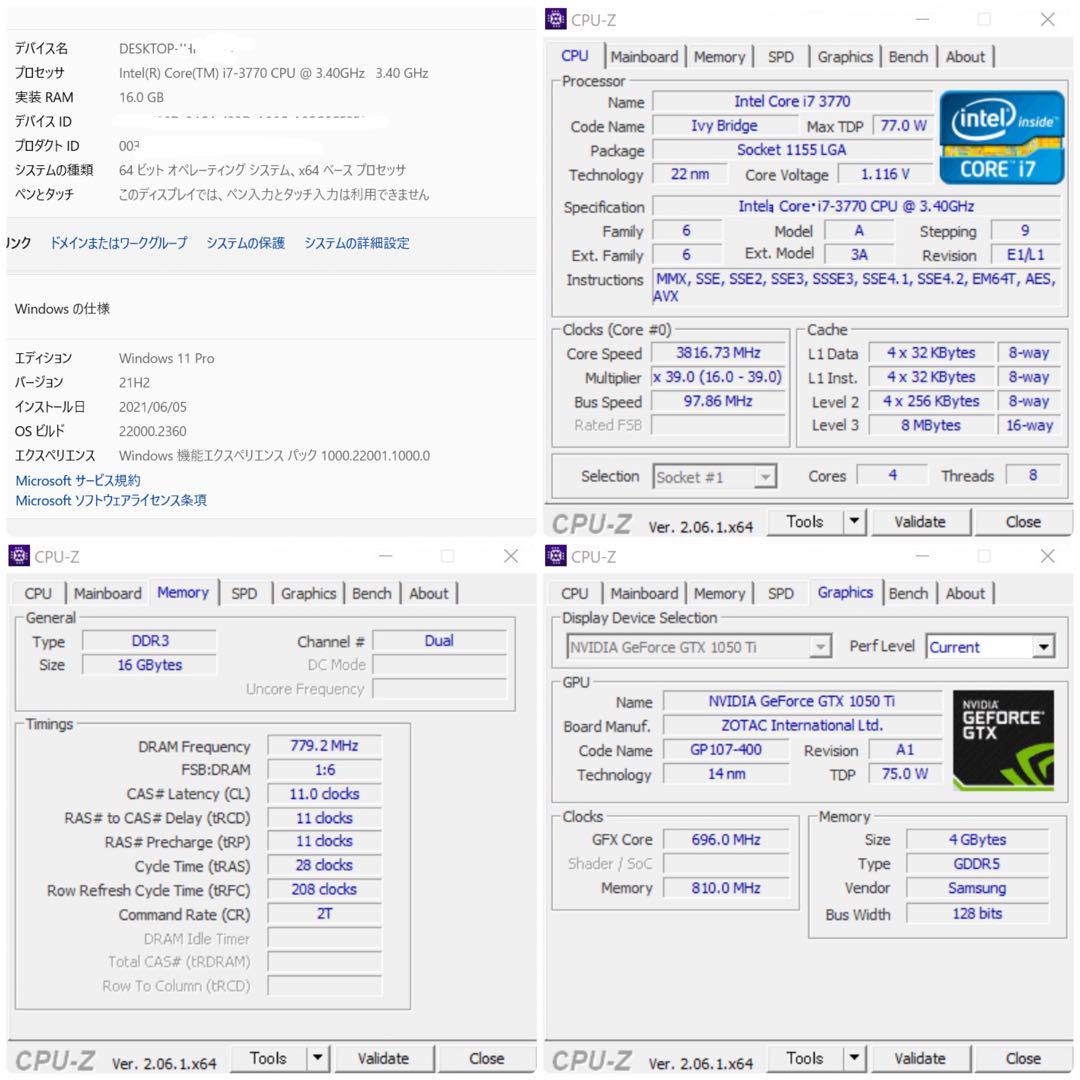Open About tab in the Memory tab window
This screenshot has width=1080, height=1080.
428,593
